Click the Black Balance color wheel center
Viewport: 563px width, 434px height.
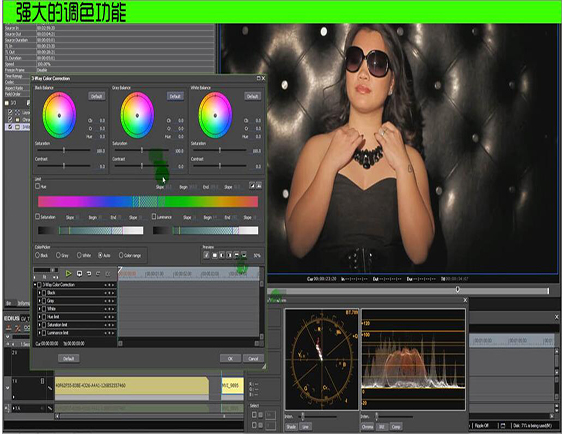59,115
